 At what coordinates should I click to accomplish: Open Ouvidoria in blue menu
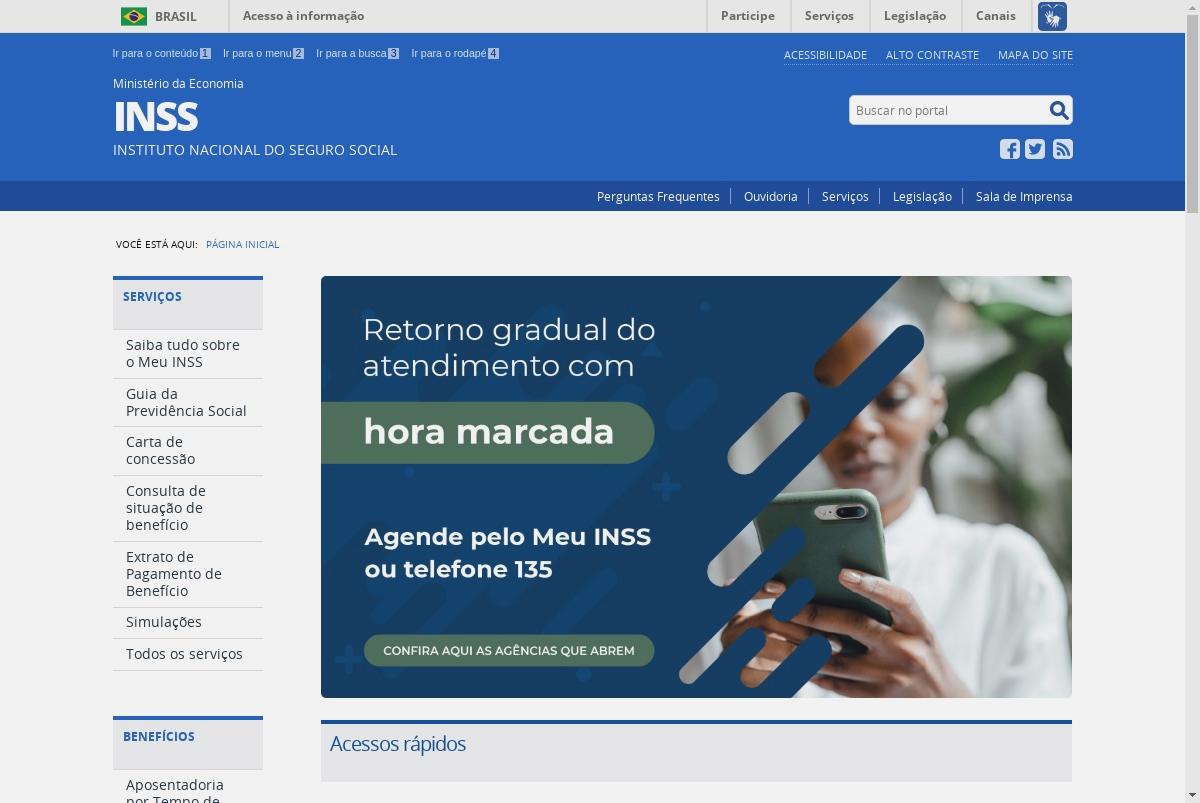pos(771,196)
